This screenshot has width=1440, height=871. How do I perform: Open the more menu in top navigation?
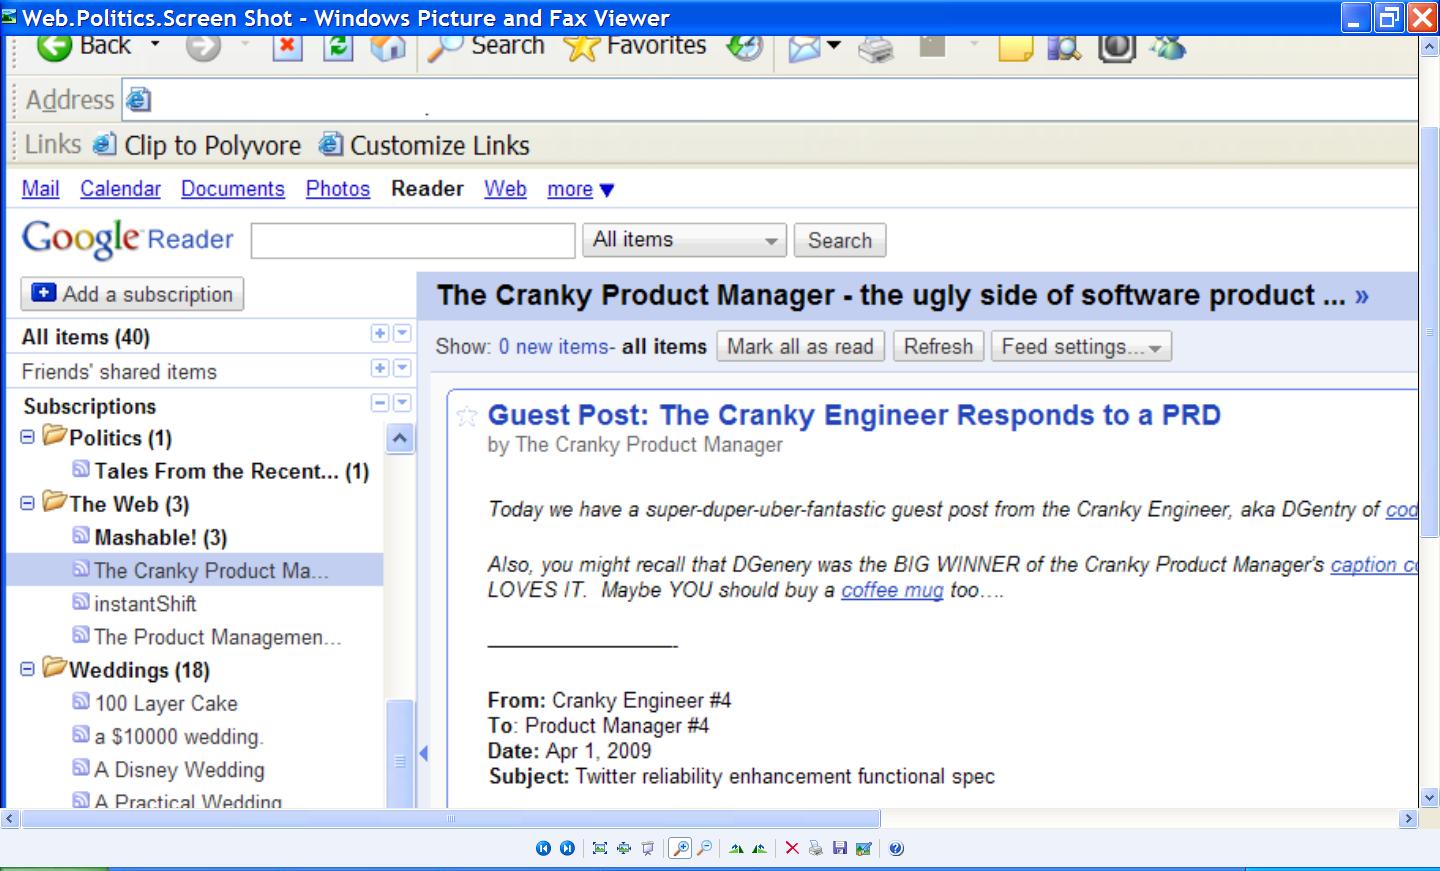coord(580,189)
